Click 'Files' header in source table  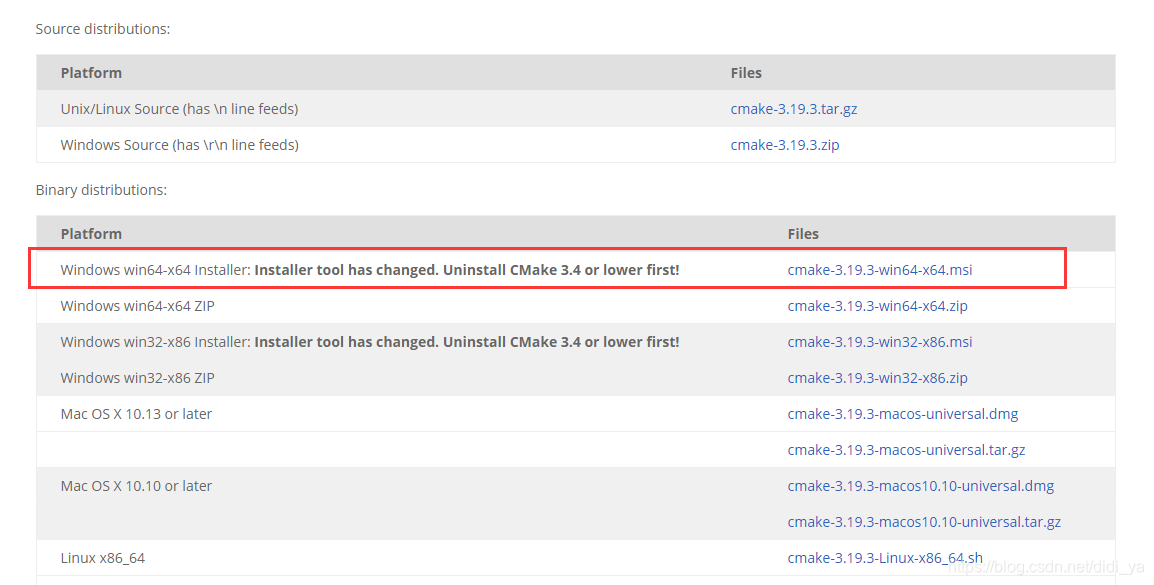point(746,73)
